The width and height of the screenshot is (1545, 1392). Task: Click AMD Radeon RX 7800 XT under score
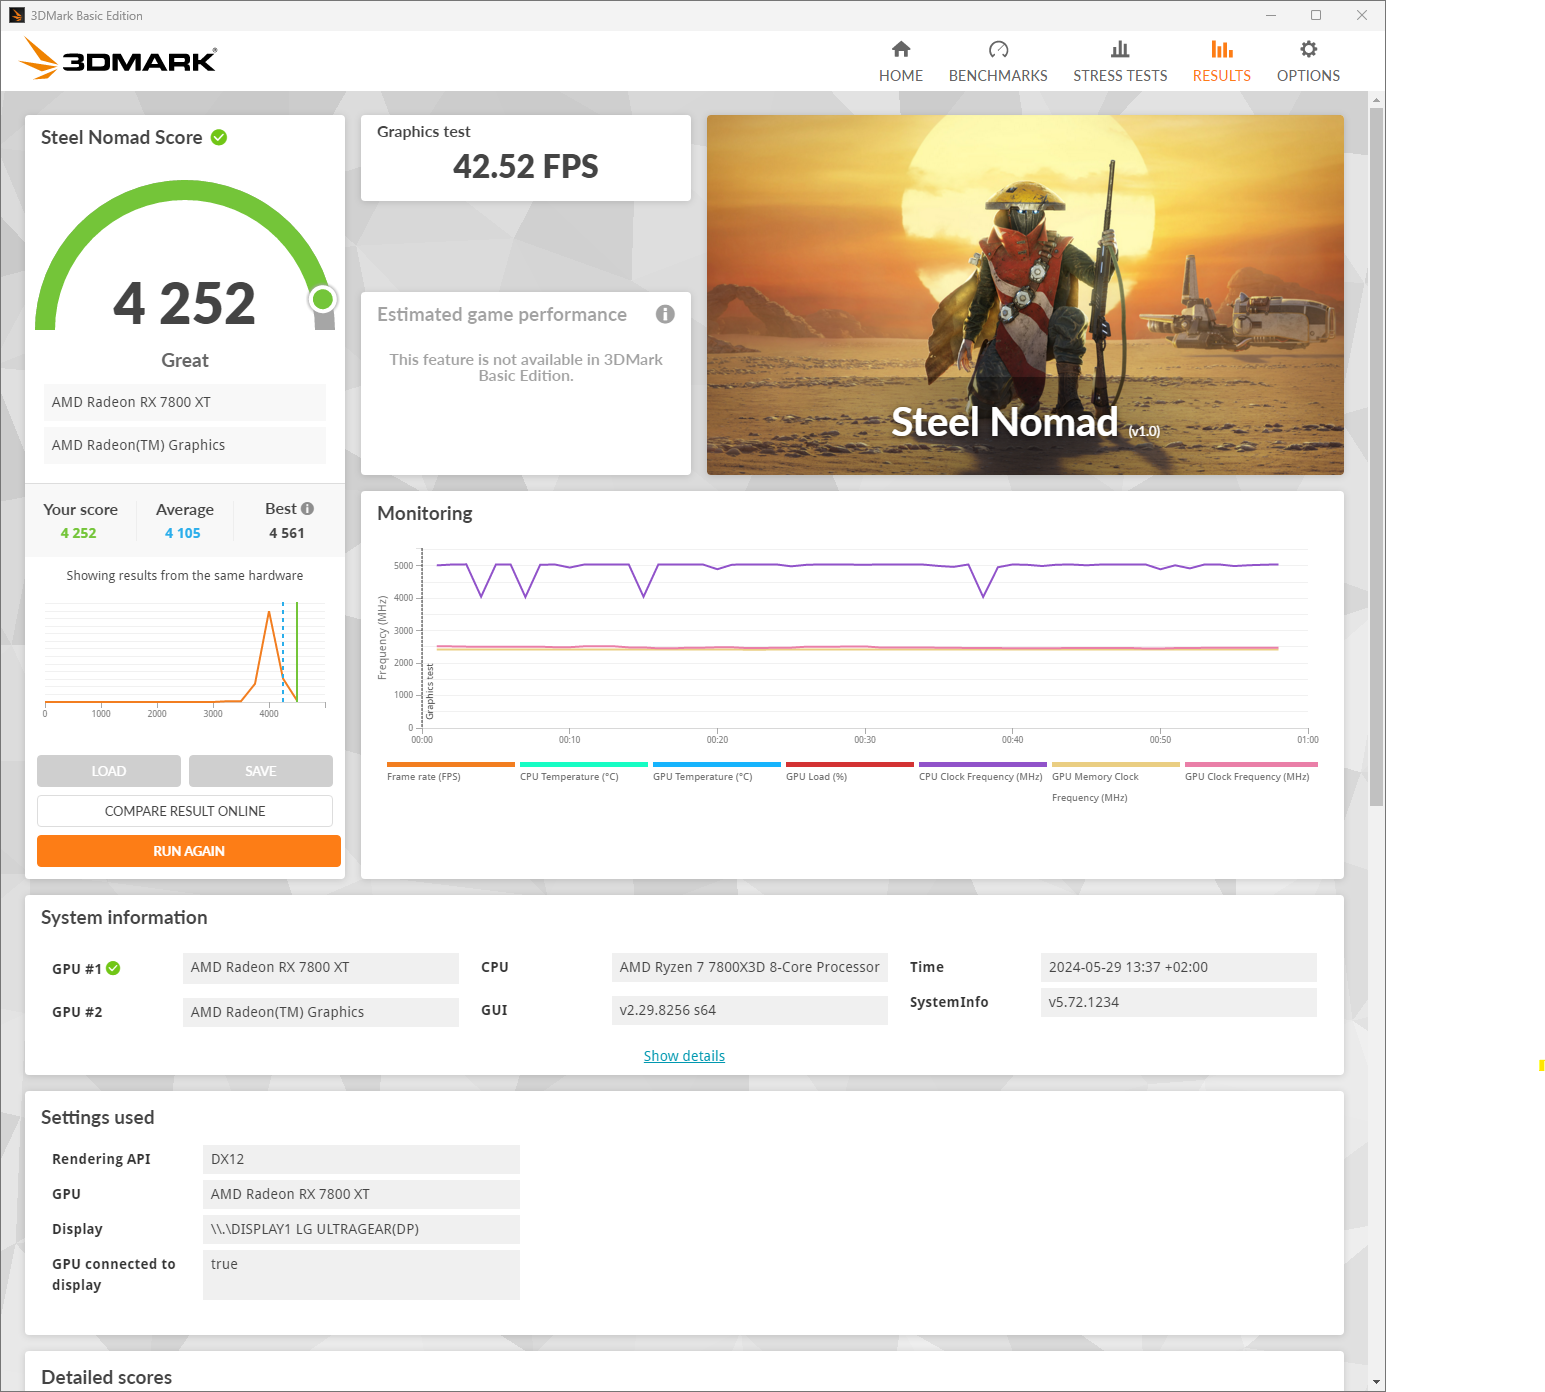185,402
